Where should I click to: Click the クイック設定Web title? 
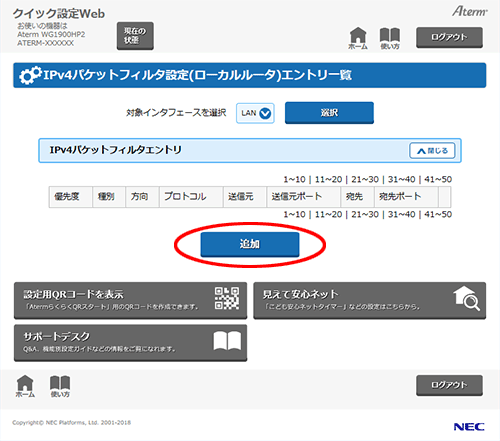(59, 14)
